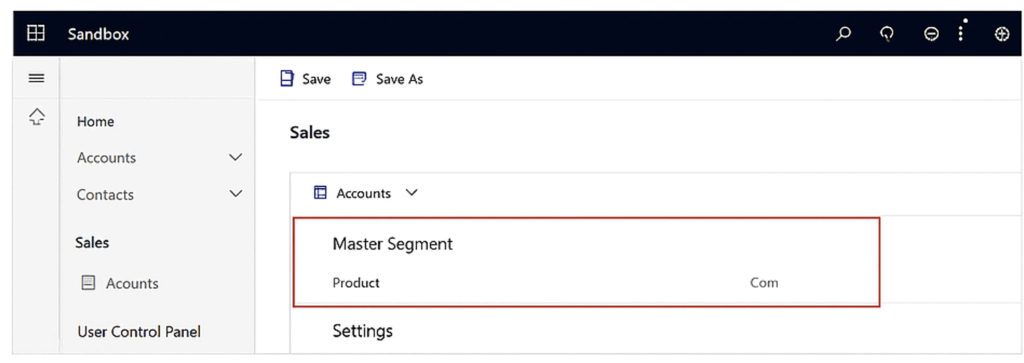Expand the Accounts chevron in sidebar
The image size is (1024, 363).
[x=236, y=157]
